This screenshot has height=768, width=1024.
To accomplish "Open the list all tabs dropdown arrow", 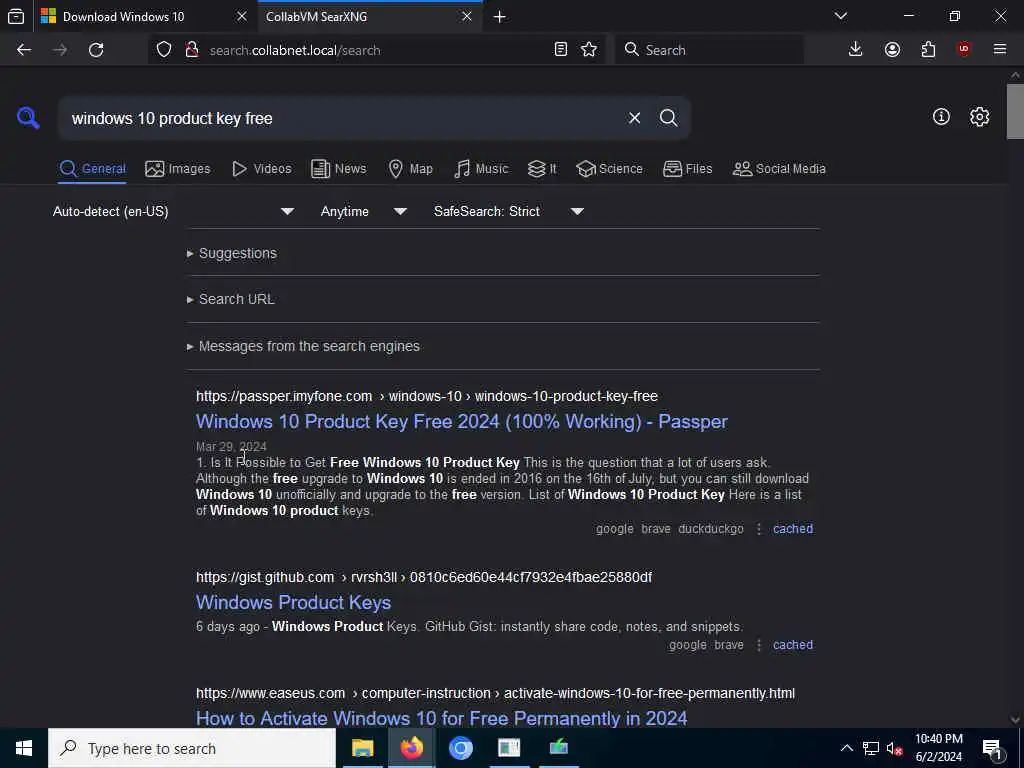I will 841,16.
